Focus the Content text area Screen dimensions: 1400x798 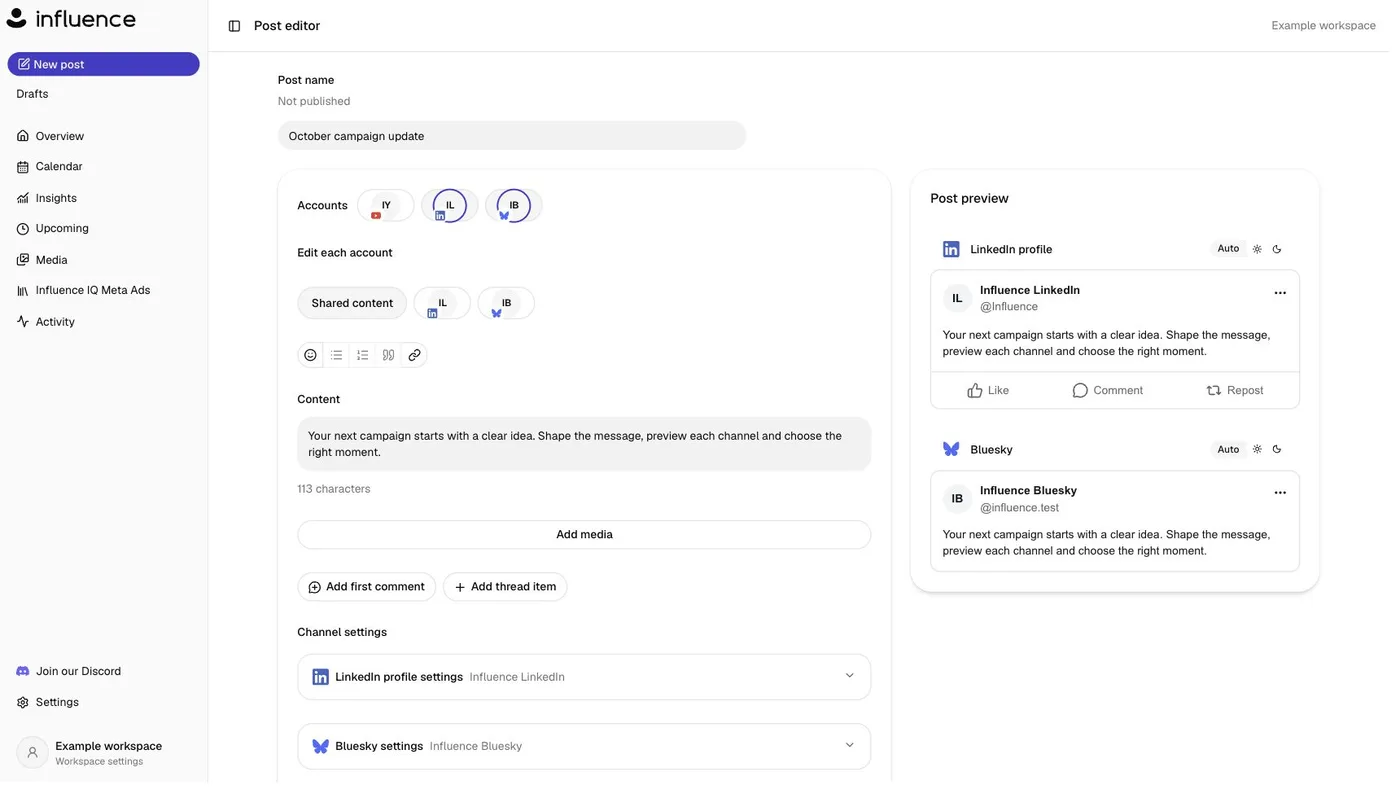tap(589, 447)
